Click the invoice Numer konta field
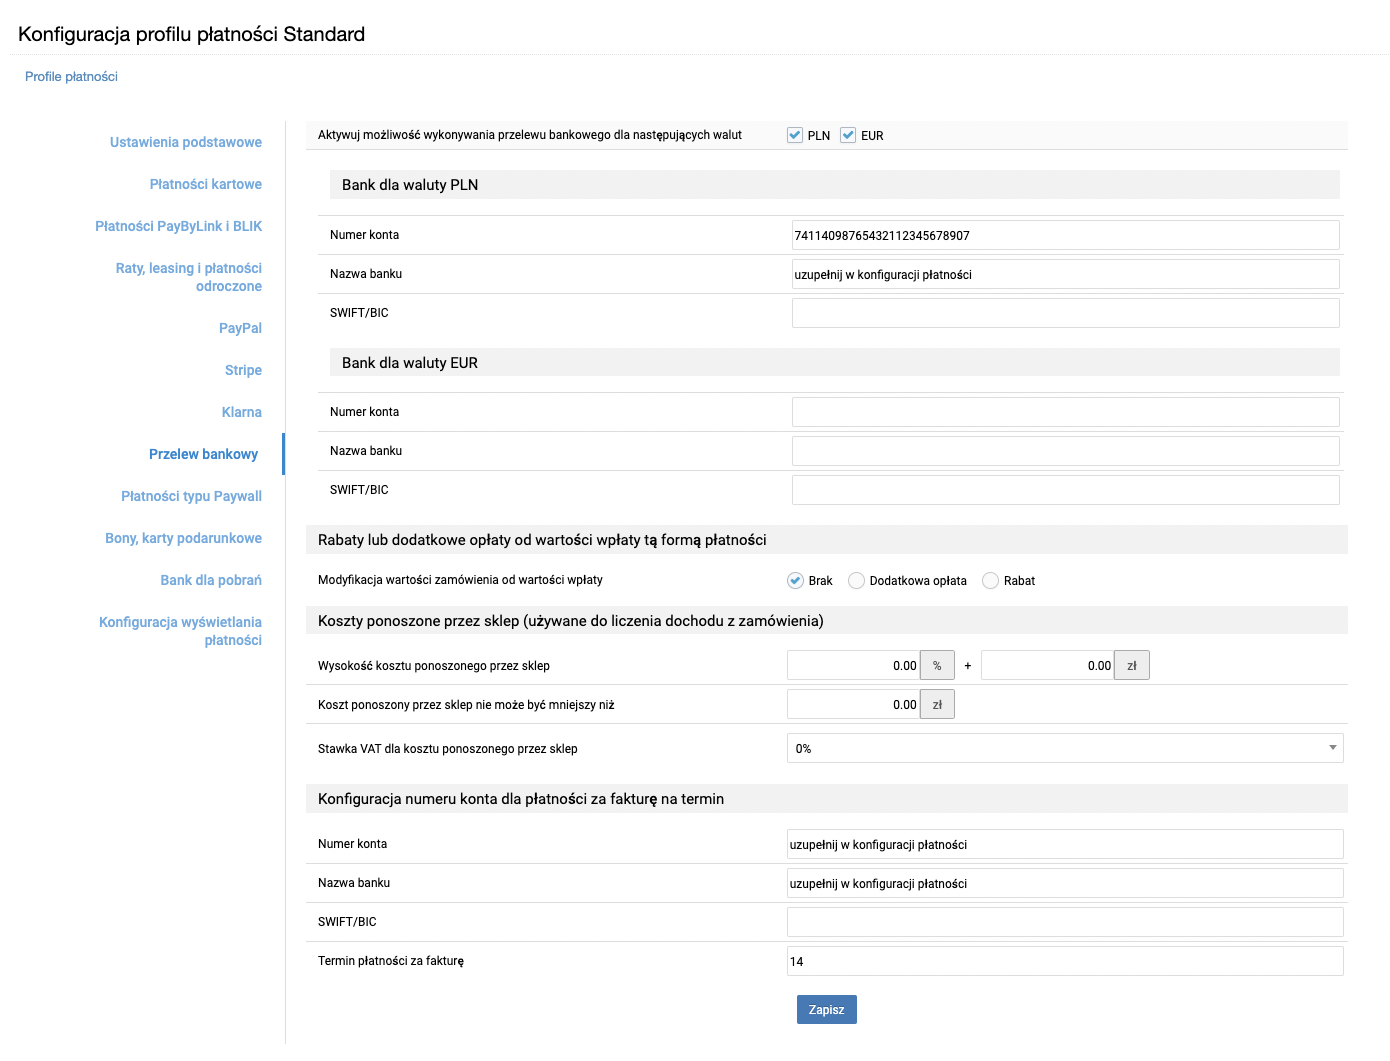This screenshot has width=1390, height=1061. [x=1065, y=844]
